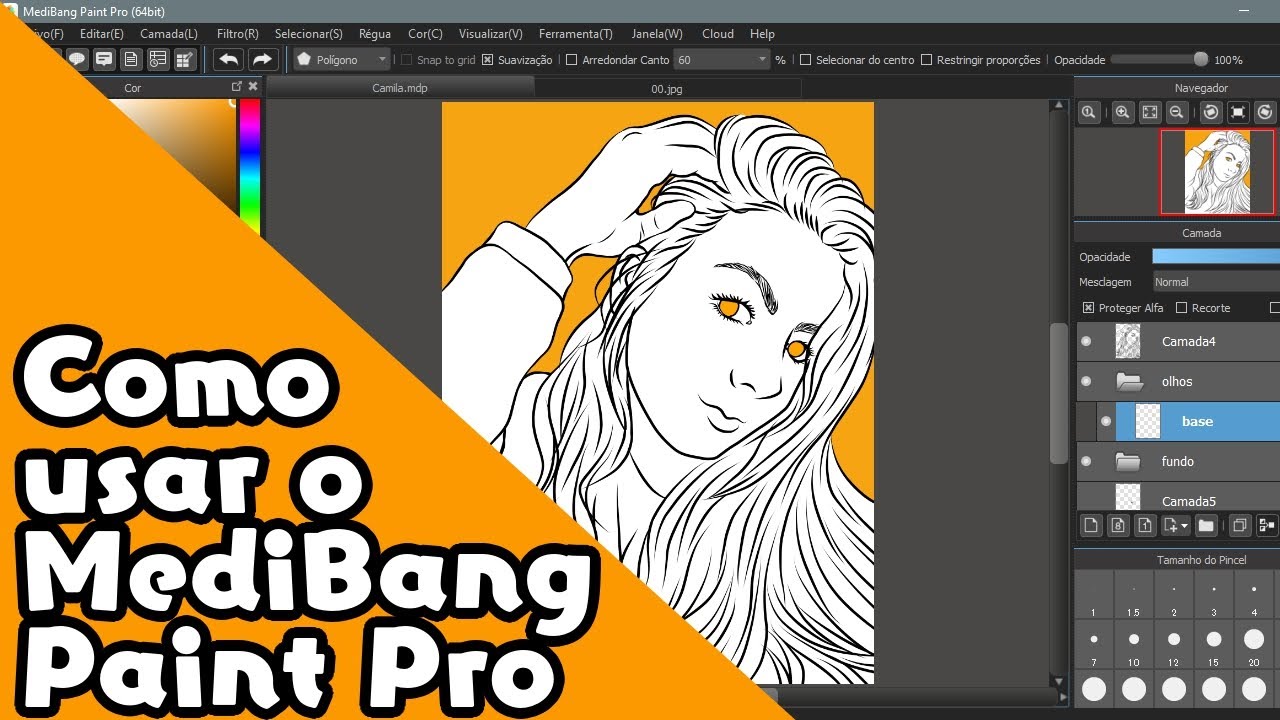Hide the olhos folder visibility
This screenshot has width=1280, height=720.
pyautogui.click(x=1086, y=381)
